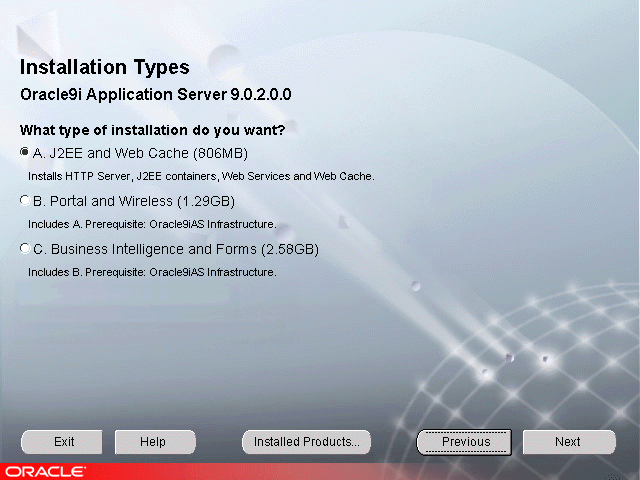The height and width of the screenshot is (480, 640).
Task: Open Installed Products list
Action: click(307, 442)
